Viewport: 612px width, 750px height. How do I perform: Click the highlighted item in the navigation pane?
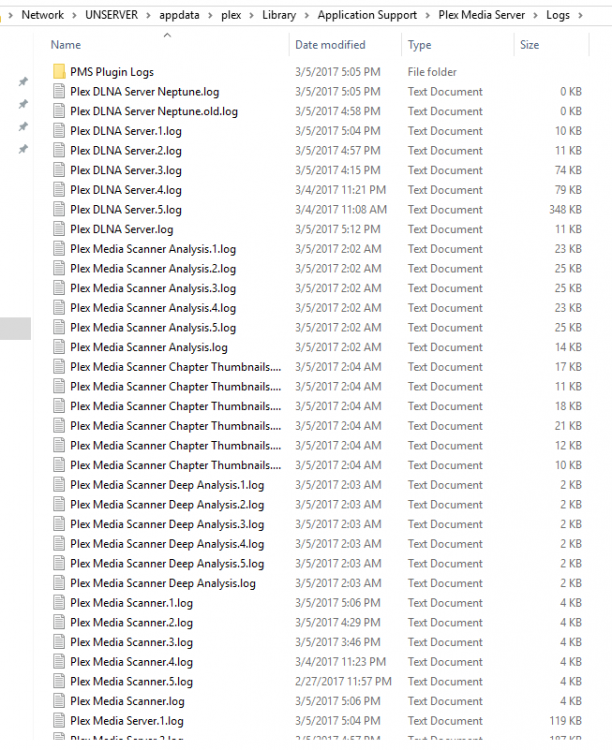point(15,328)
